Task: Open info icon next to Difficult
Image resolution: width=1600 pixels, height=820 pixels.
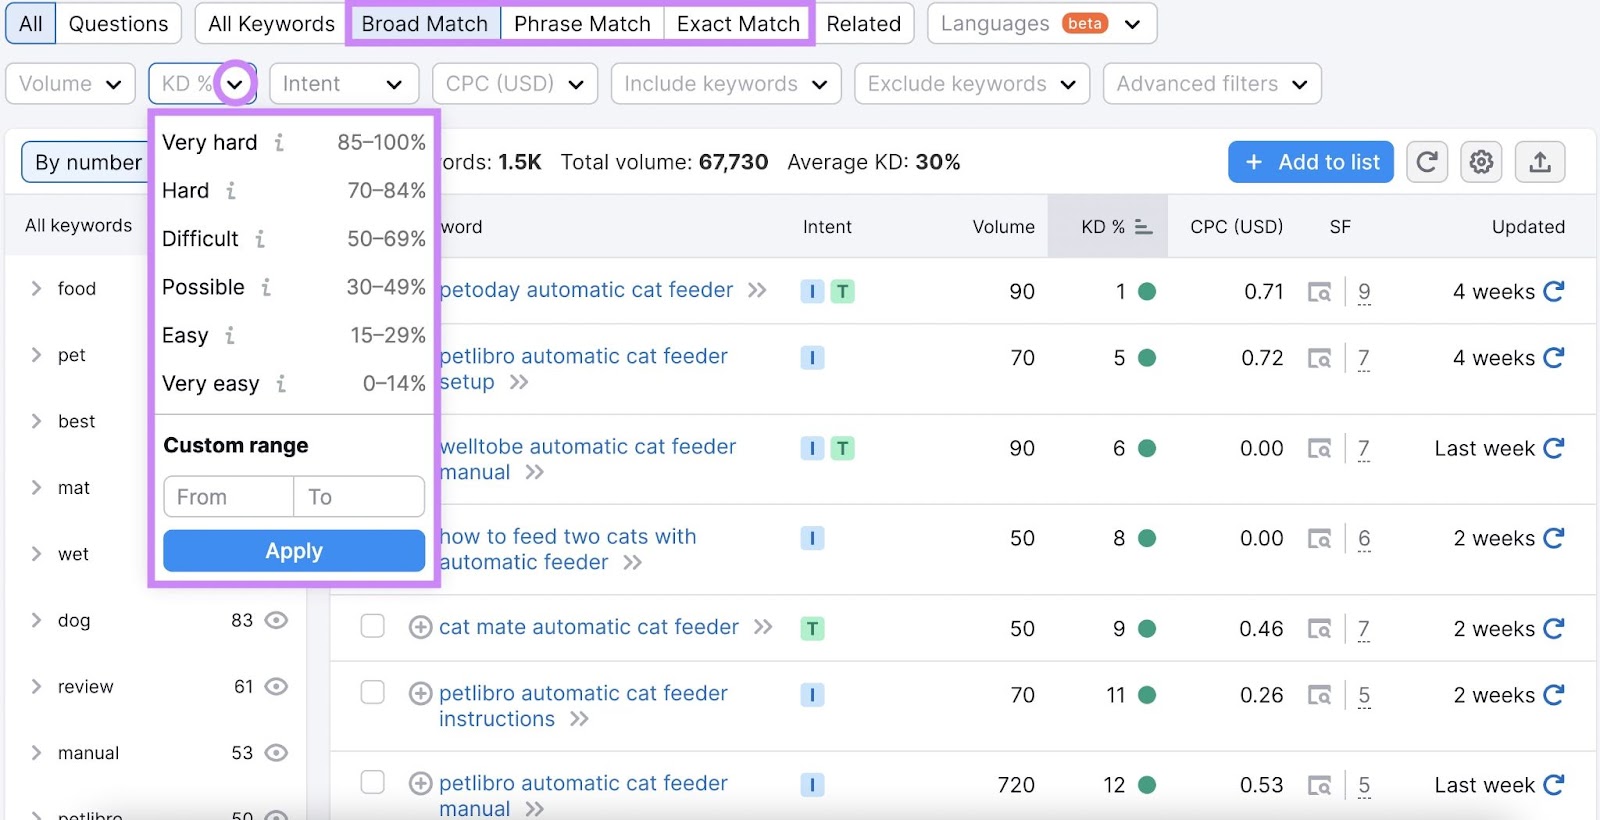Action: click(x=260, y=239)
